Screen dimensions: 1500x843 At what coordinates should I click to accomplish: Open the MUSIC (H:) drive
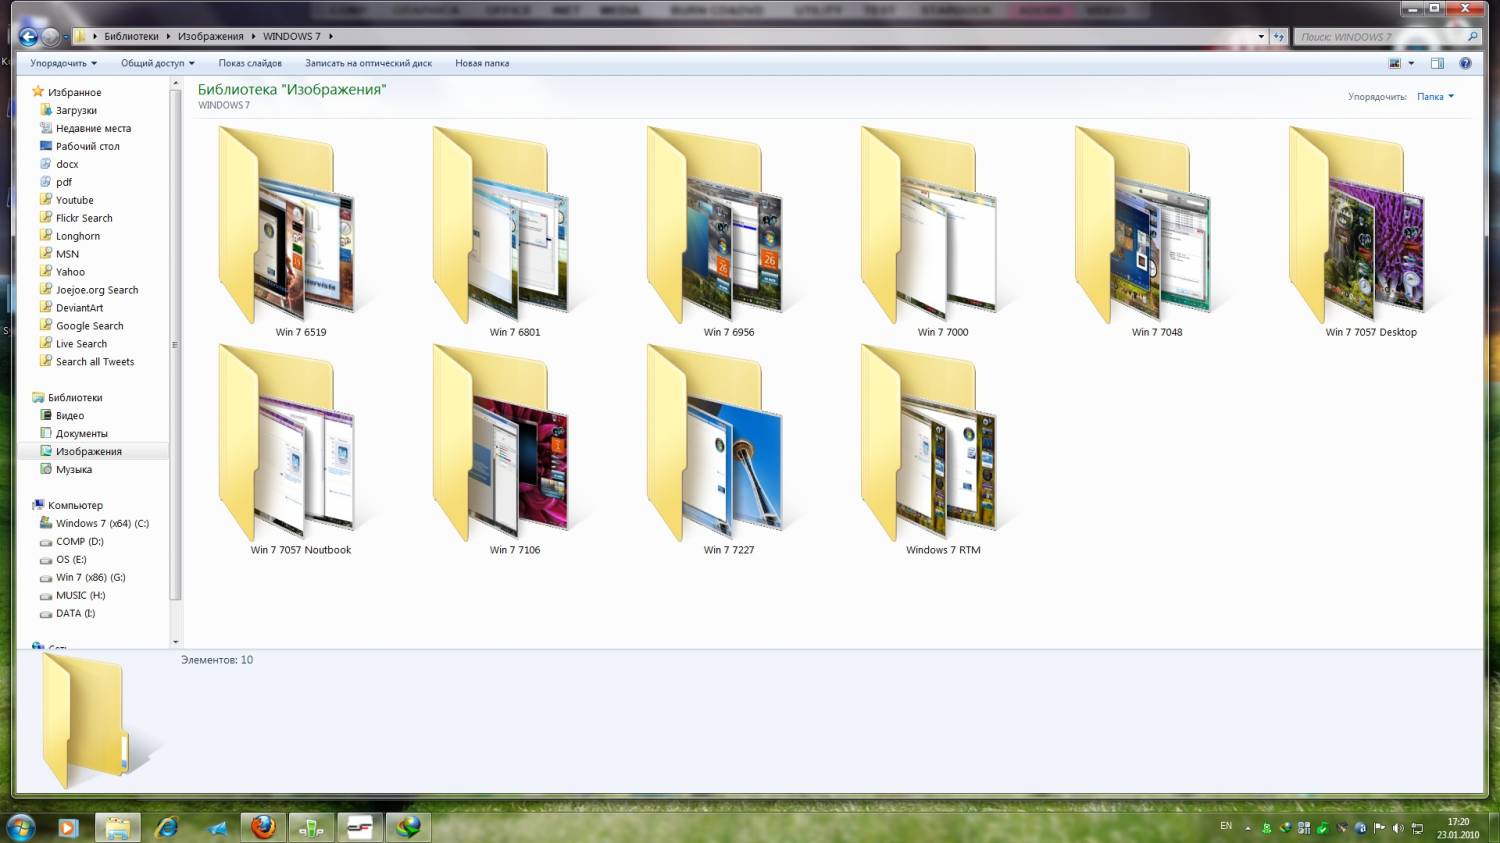pyautogui.click(x=80, y=596)
